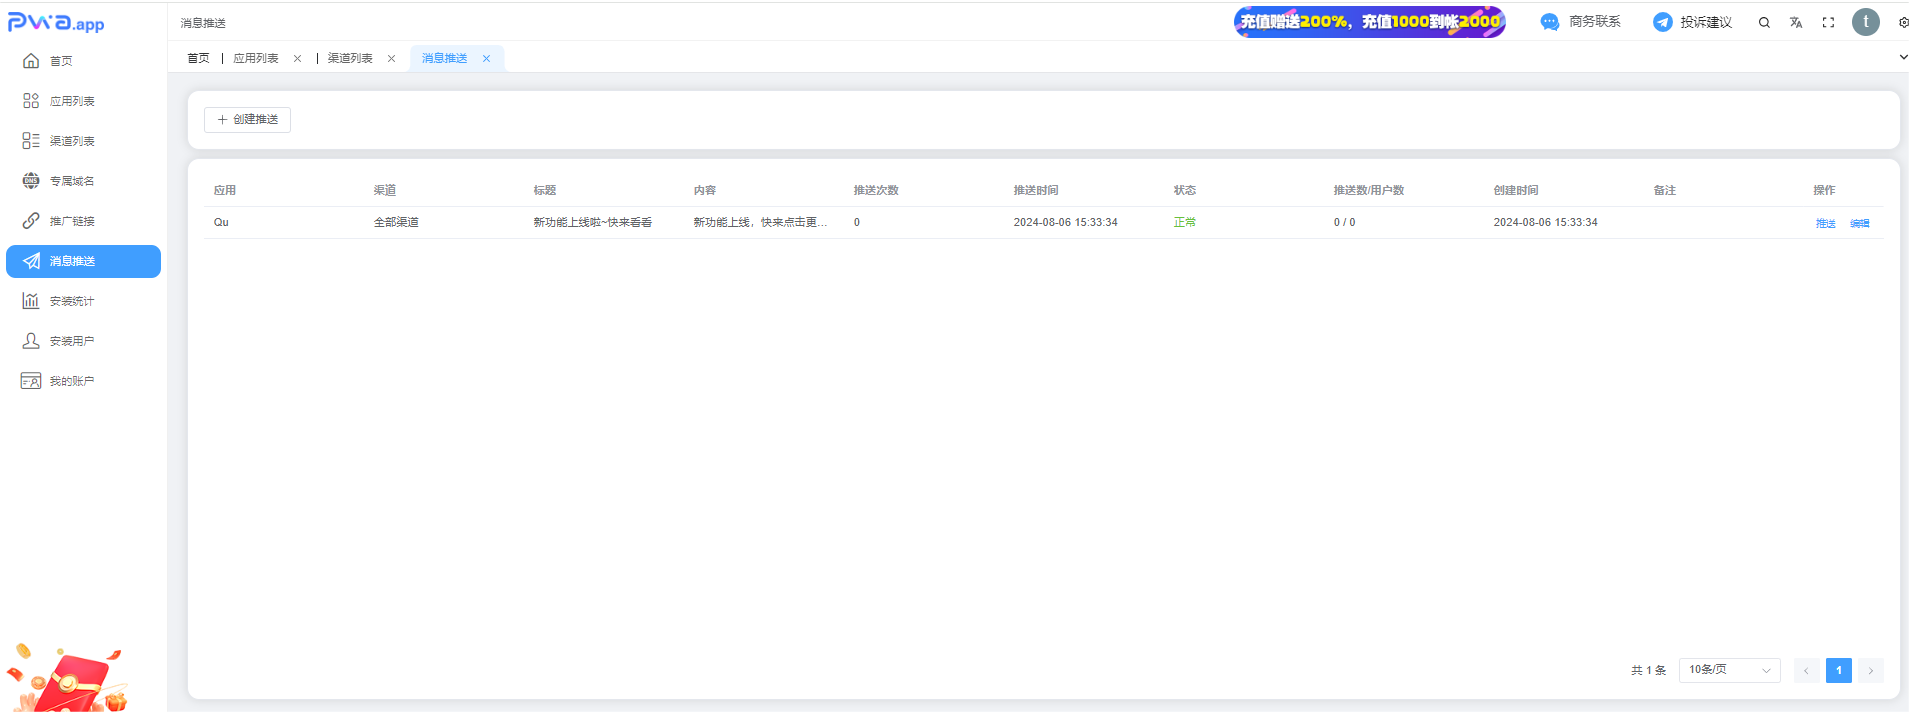Click the recharge promotion banner
This screenshot has height=712, width=1909.
pos(1369,22)
